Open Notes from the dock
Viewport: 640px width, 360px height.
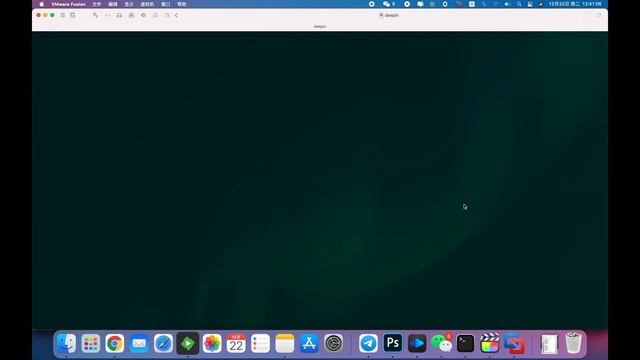click(284, 343)
